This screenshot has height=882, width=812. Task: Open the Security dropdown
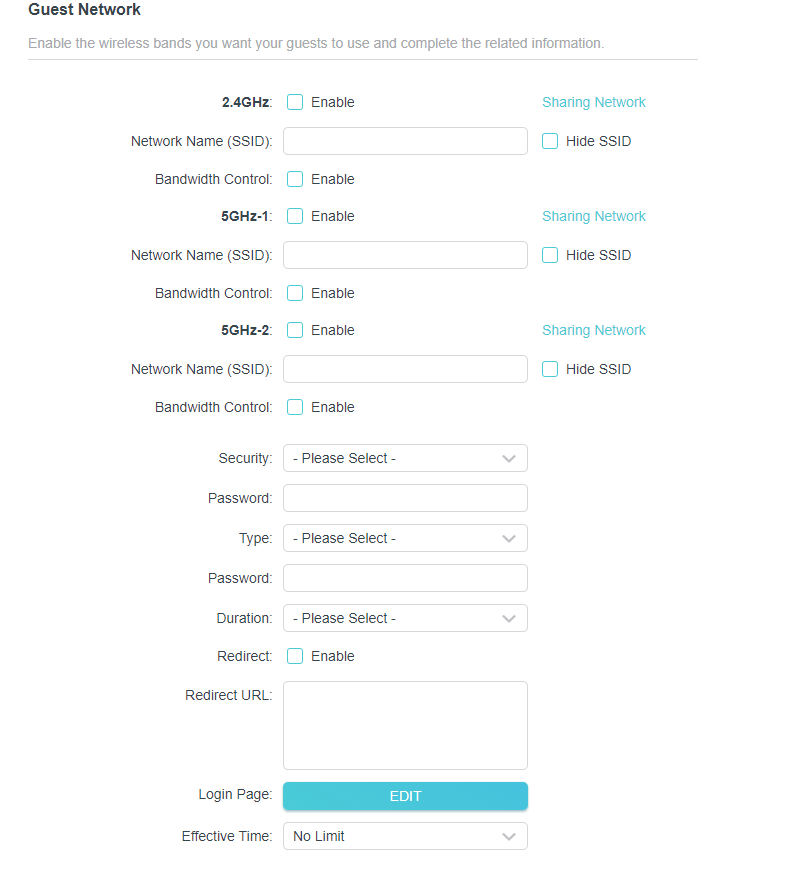tap(405, 458)
